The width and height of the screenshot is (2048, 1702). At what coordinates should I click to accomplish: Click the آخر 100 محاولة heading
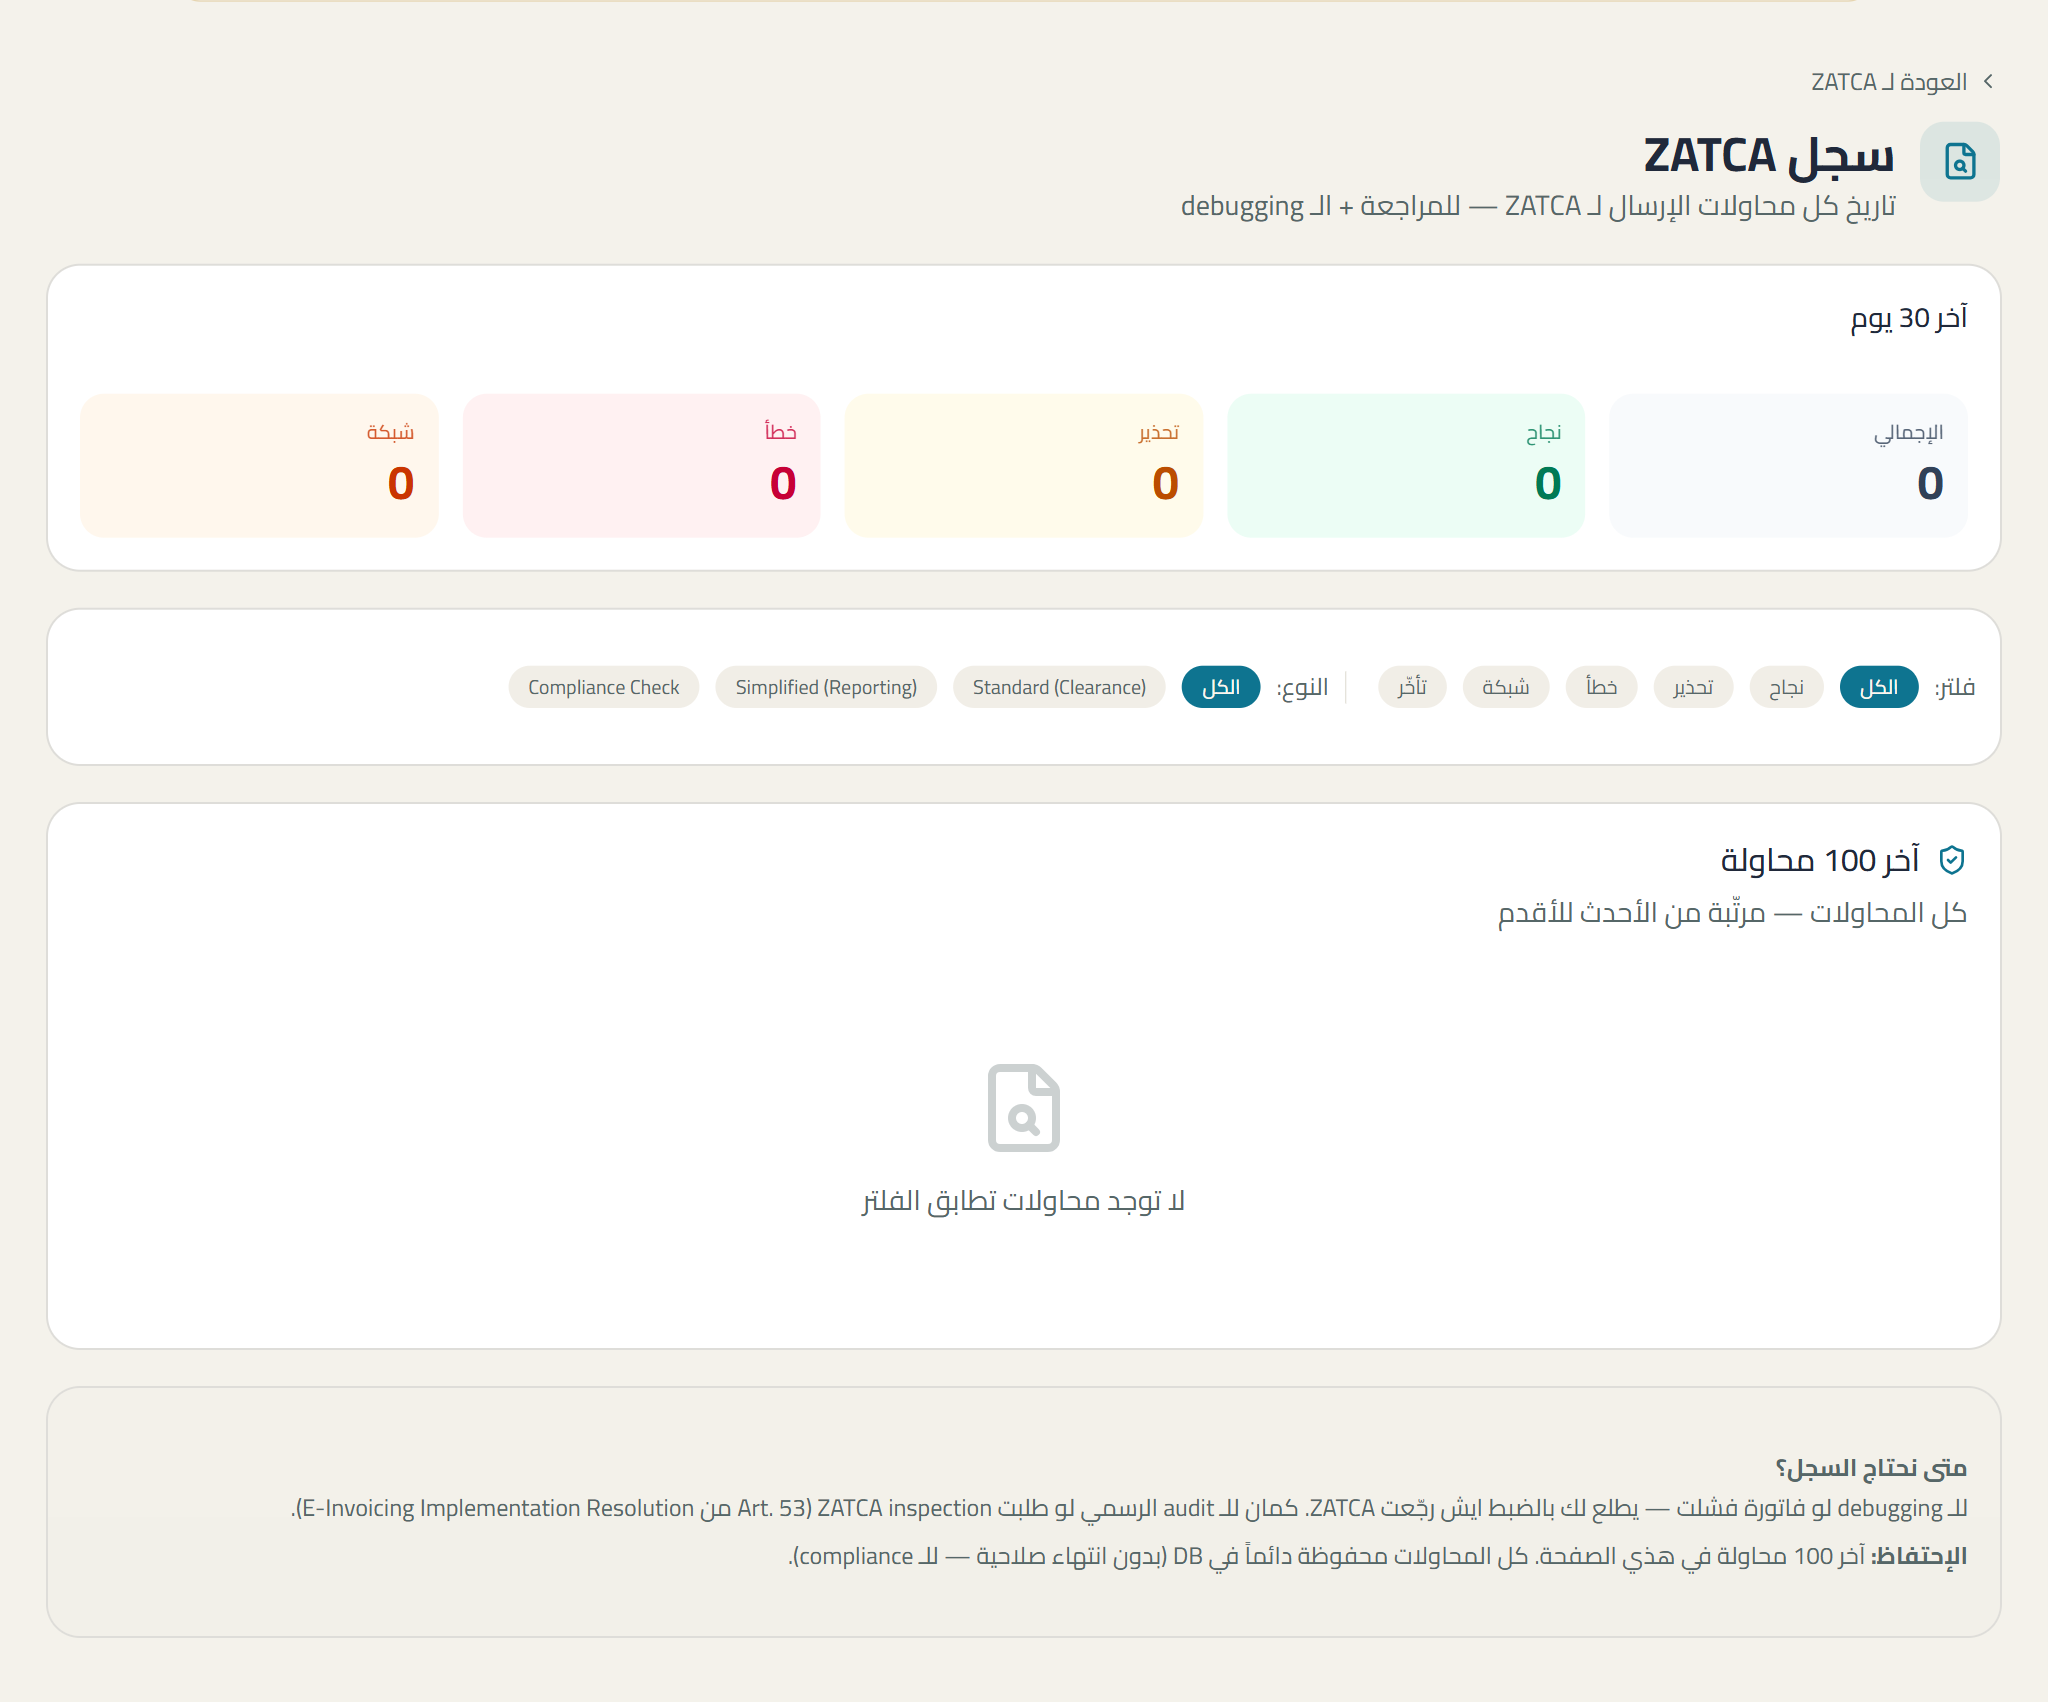pyautogui.click(x=1820, y=860)
